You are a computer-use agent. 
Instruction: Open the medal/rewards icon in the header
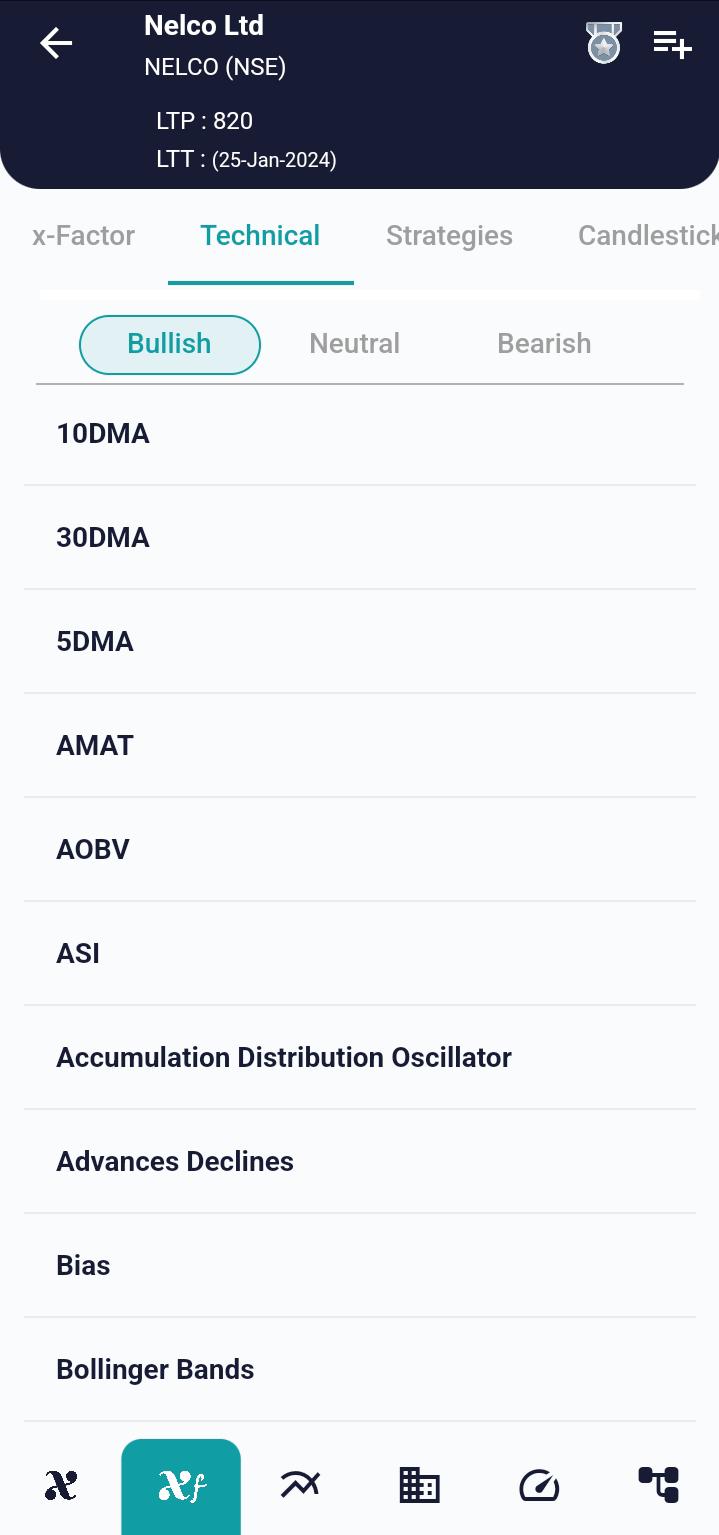pyautogui.click(x=603, y=43)
